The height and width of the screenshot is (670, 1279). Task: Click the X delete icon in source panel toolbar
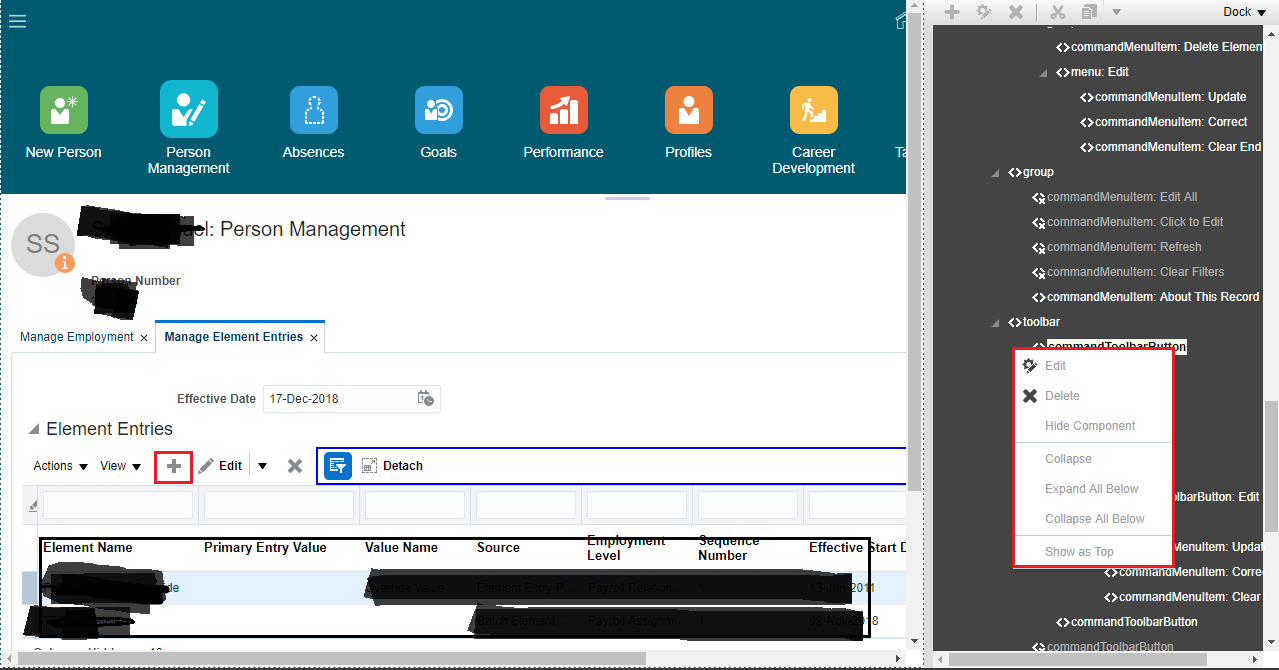1015,12
